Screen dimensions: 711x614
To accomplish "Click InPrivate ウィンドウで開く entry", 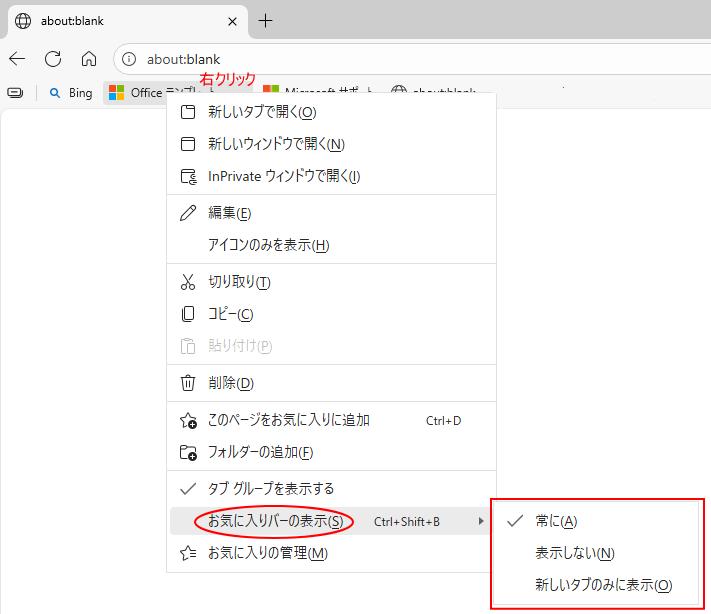I will (283, 176).
